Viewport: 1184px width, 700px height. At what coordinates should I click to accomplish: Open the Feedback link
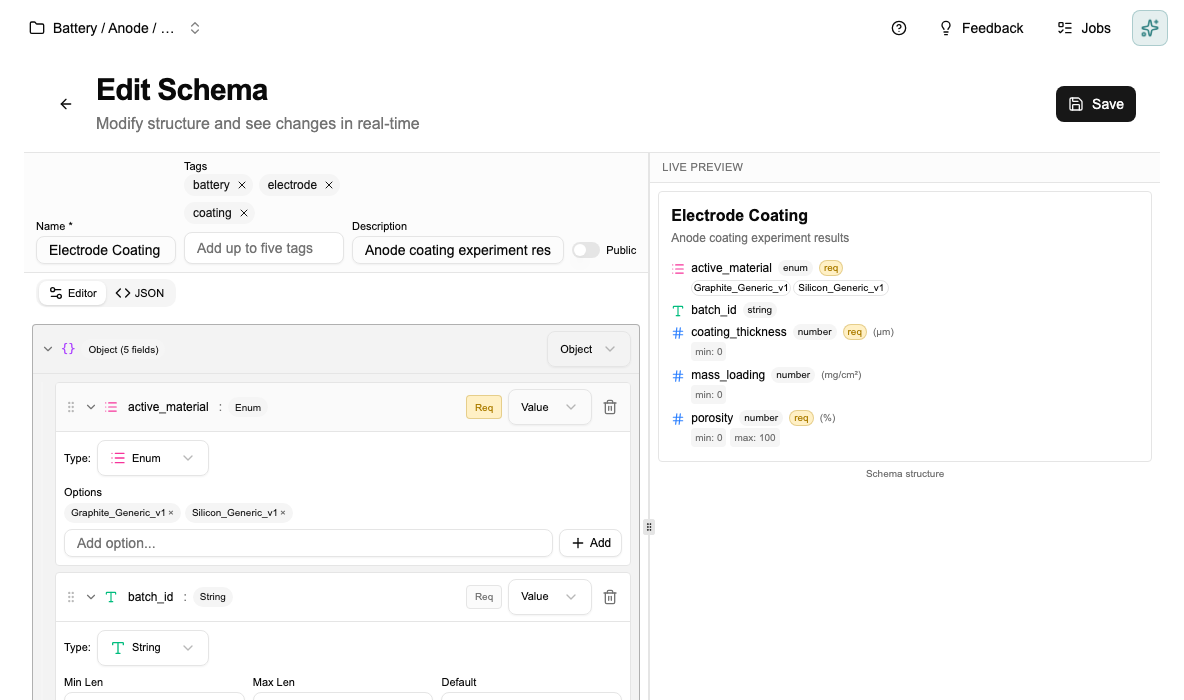click(981, 28)
